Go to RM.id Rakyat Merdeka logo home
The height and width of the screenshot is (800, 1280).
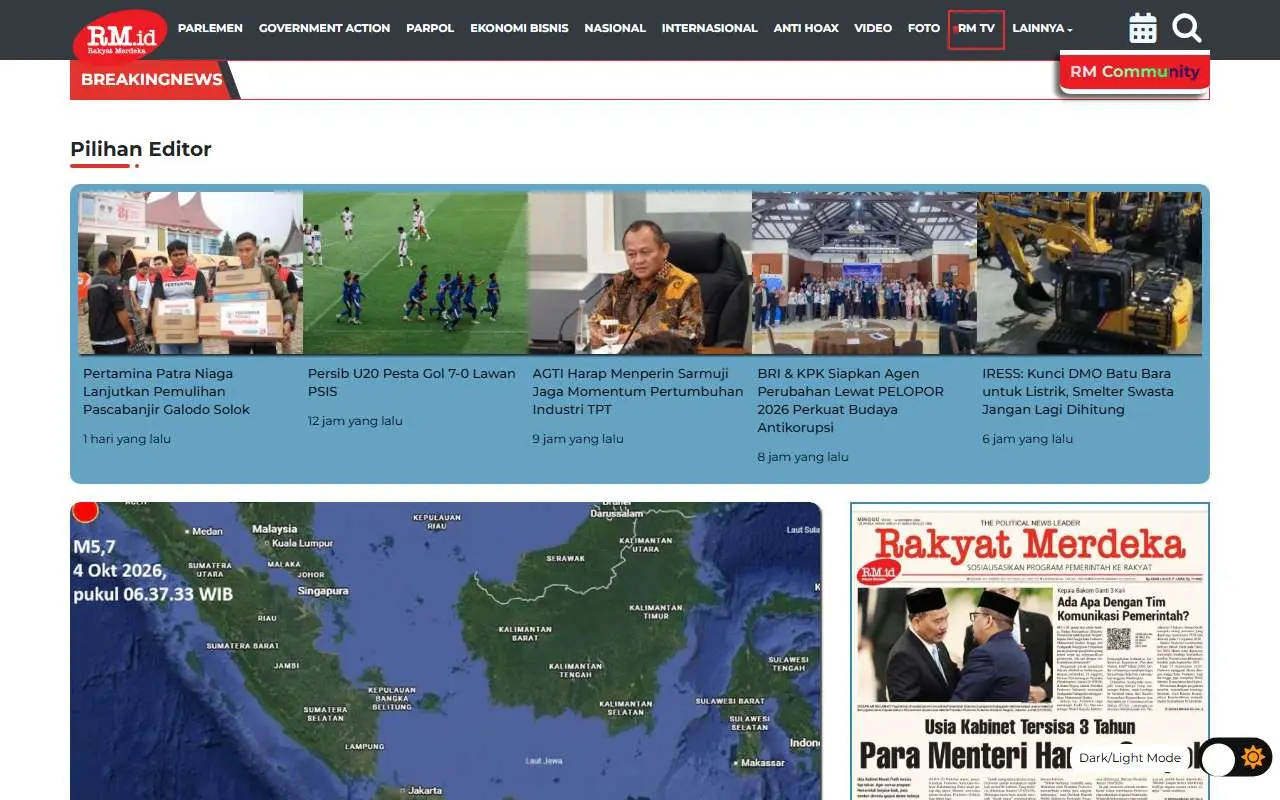pos(121,37)
